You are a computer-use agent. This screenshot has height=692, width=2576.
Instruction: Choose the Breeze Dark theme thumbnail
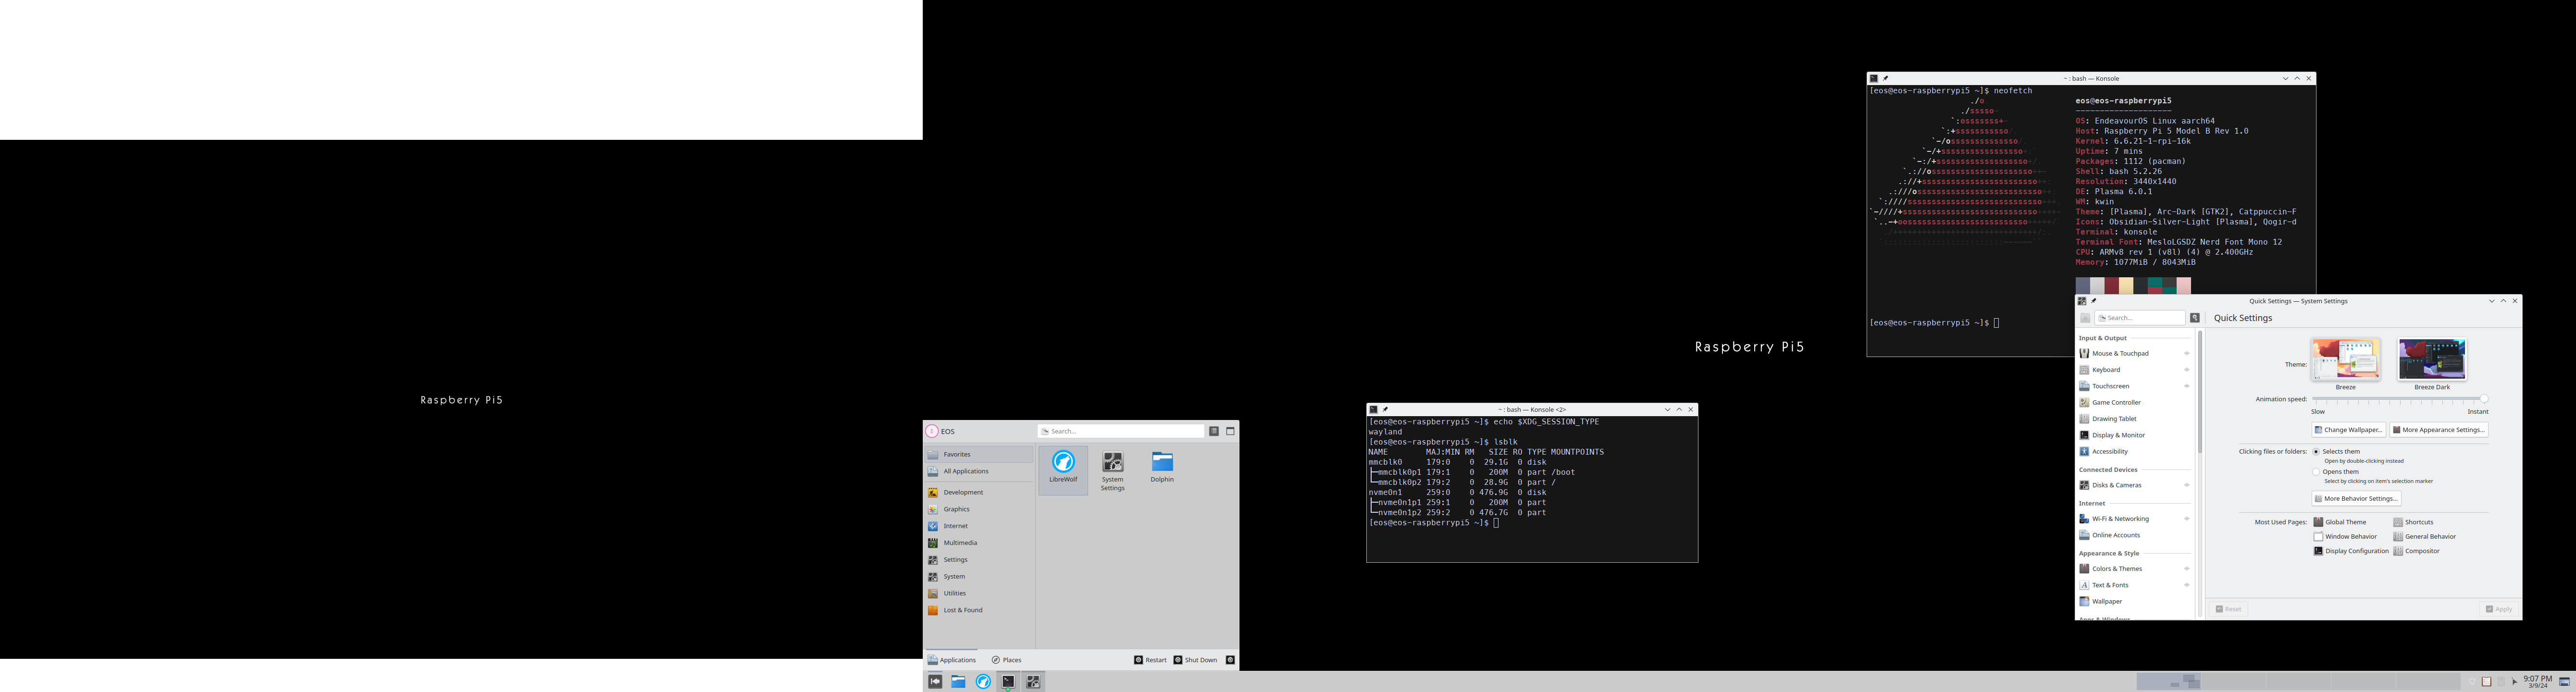[x=2432, y=360]
